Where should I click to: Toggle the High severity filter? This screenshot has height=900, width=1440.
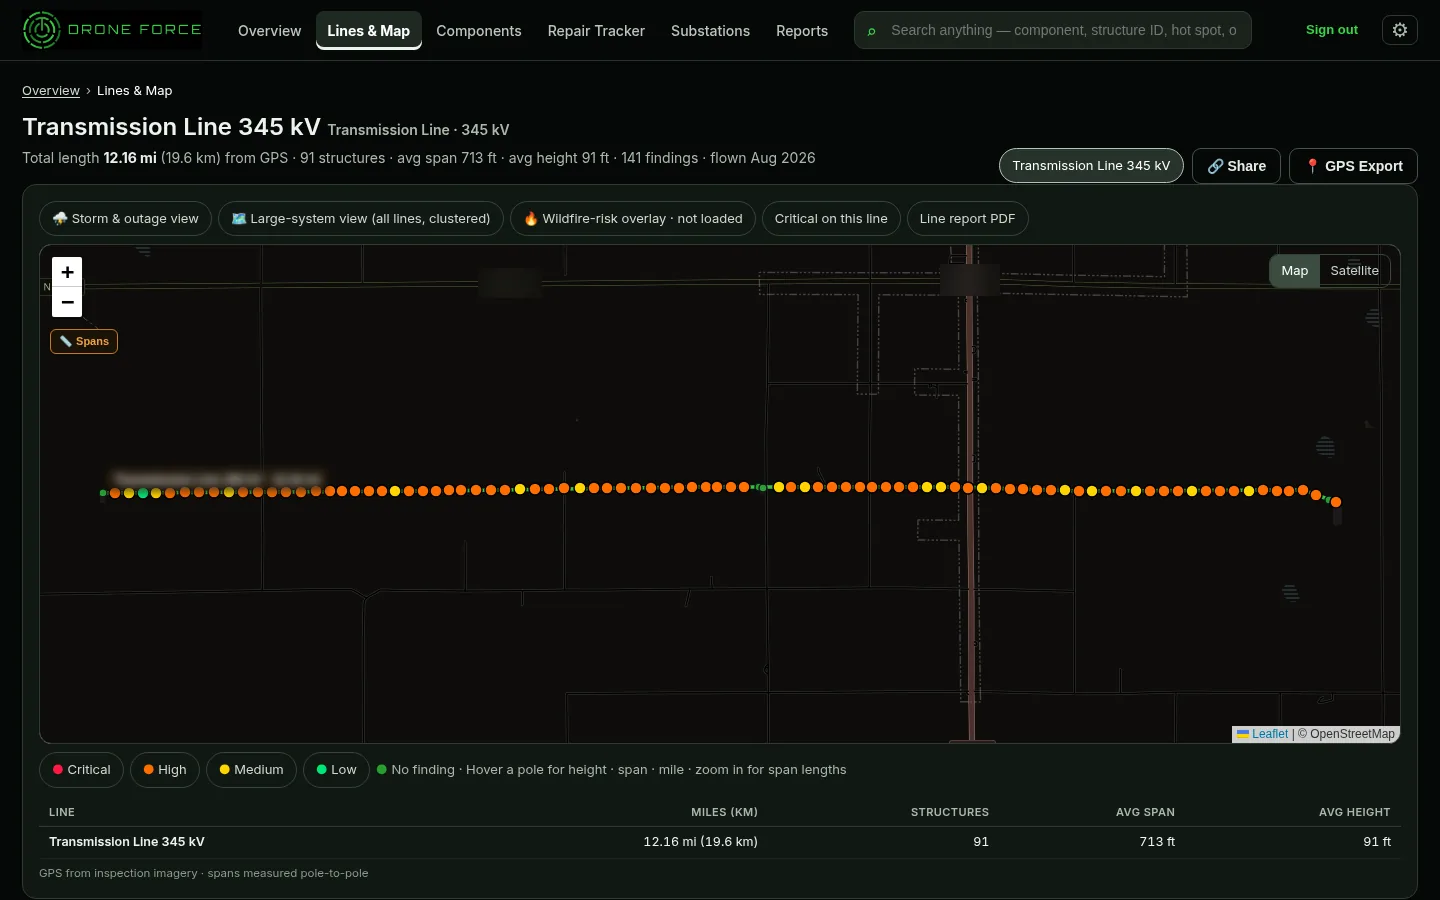[165, 770]
